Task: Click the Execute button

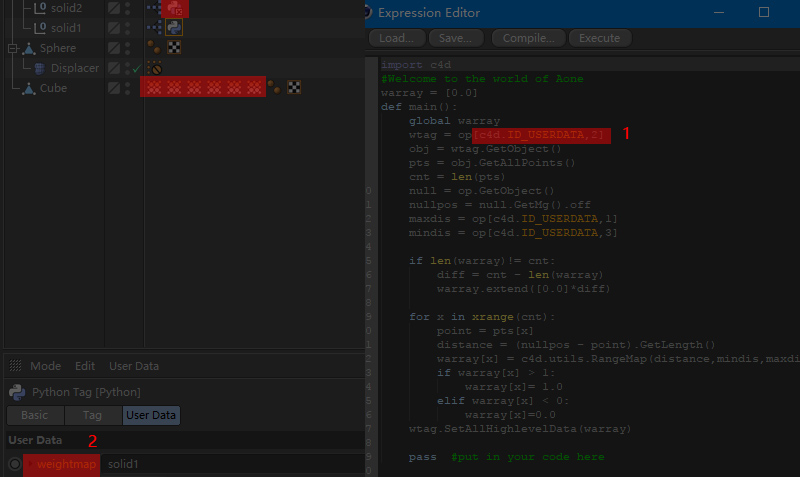Action: [x=599, y=38]
